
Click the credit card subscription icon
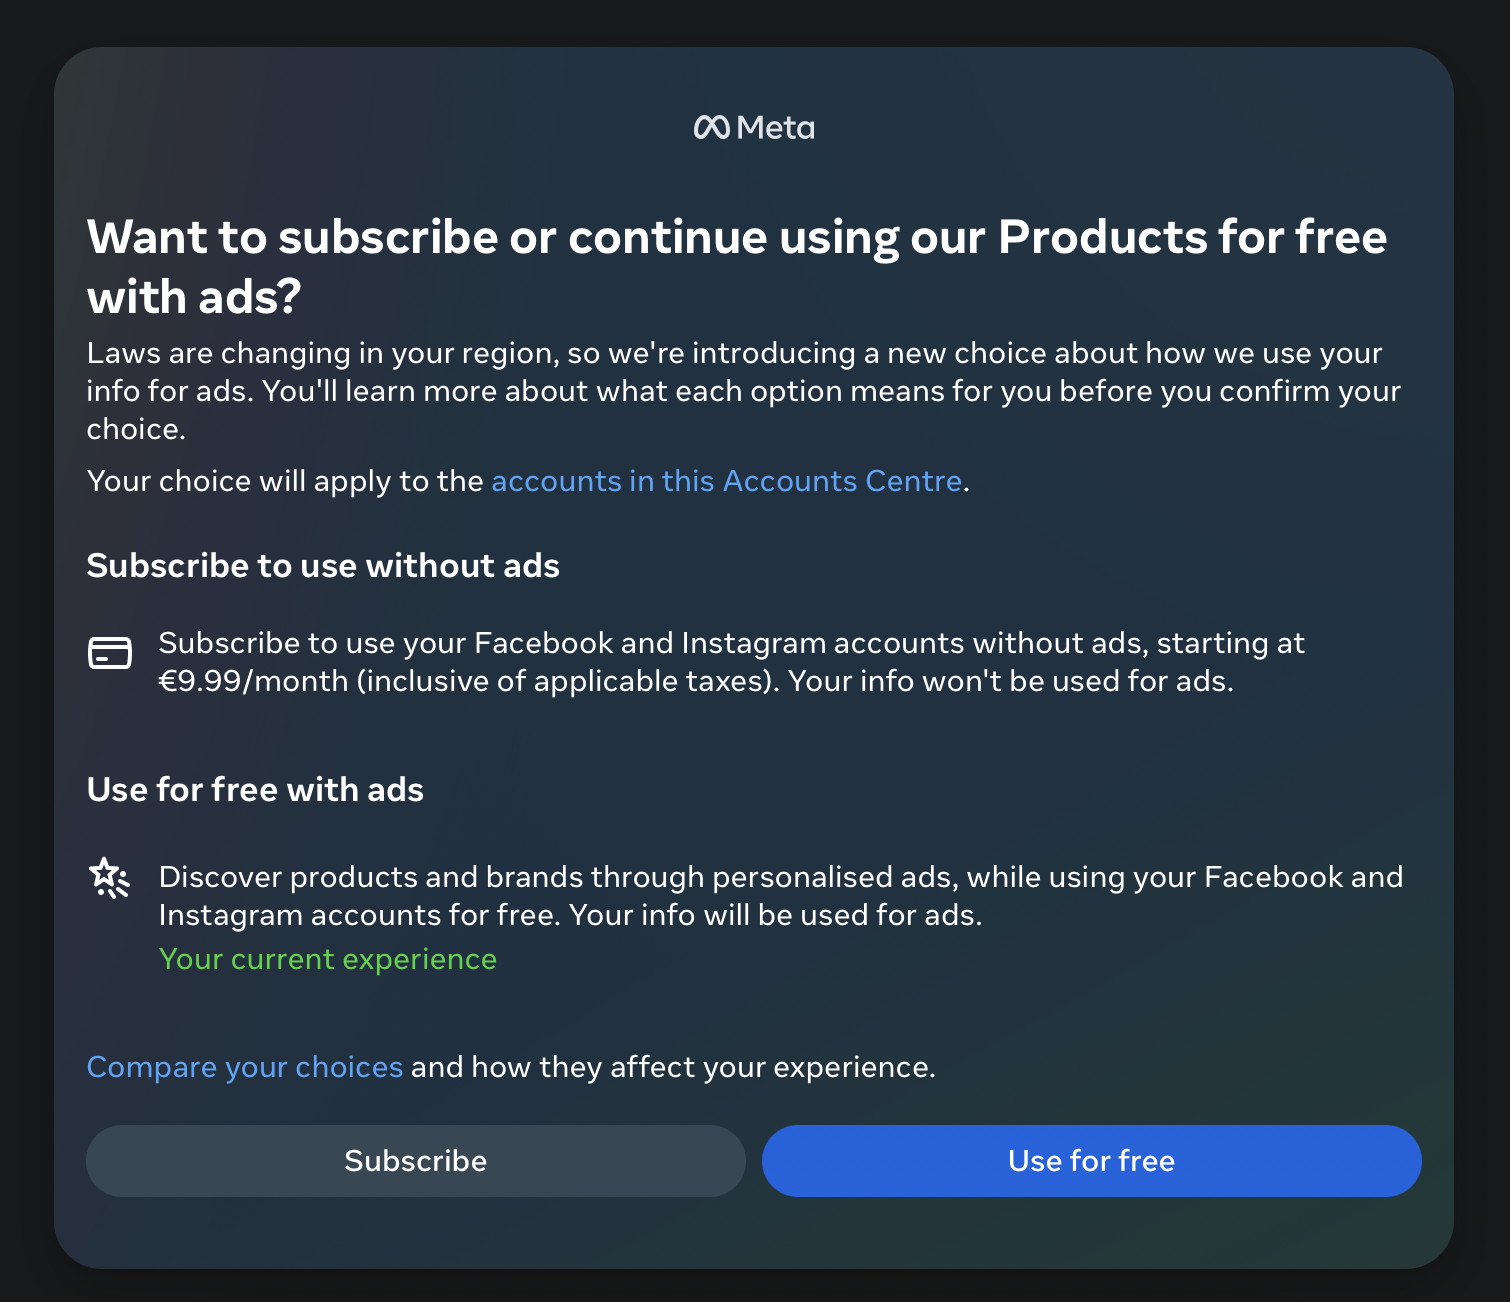tap(110, 653)
